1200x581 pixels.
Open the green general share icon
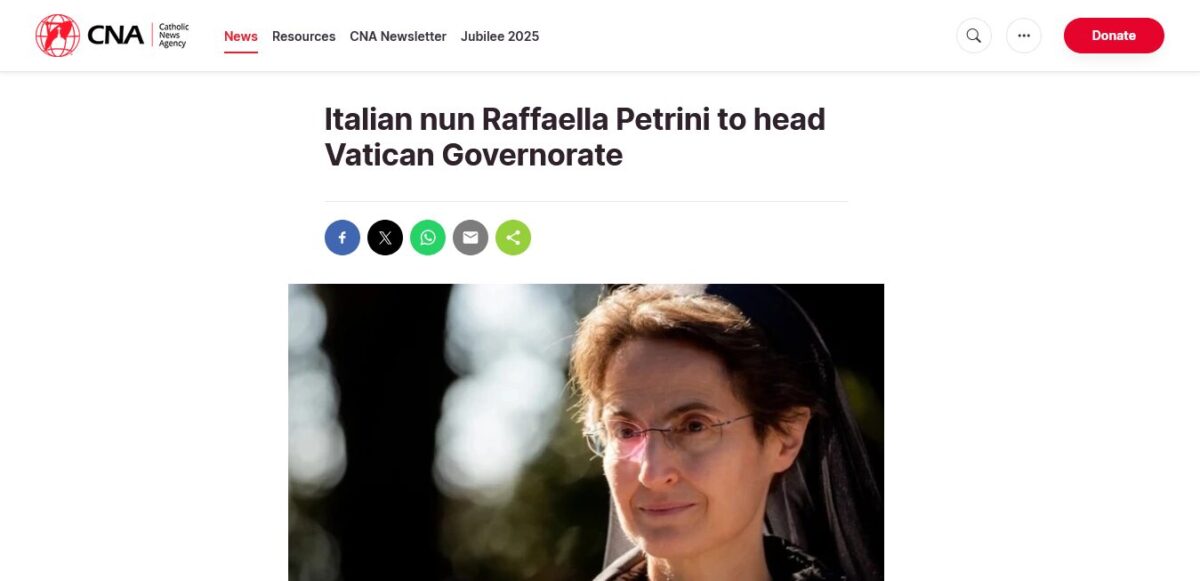point(513,238)
